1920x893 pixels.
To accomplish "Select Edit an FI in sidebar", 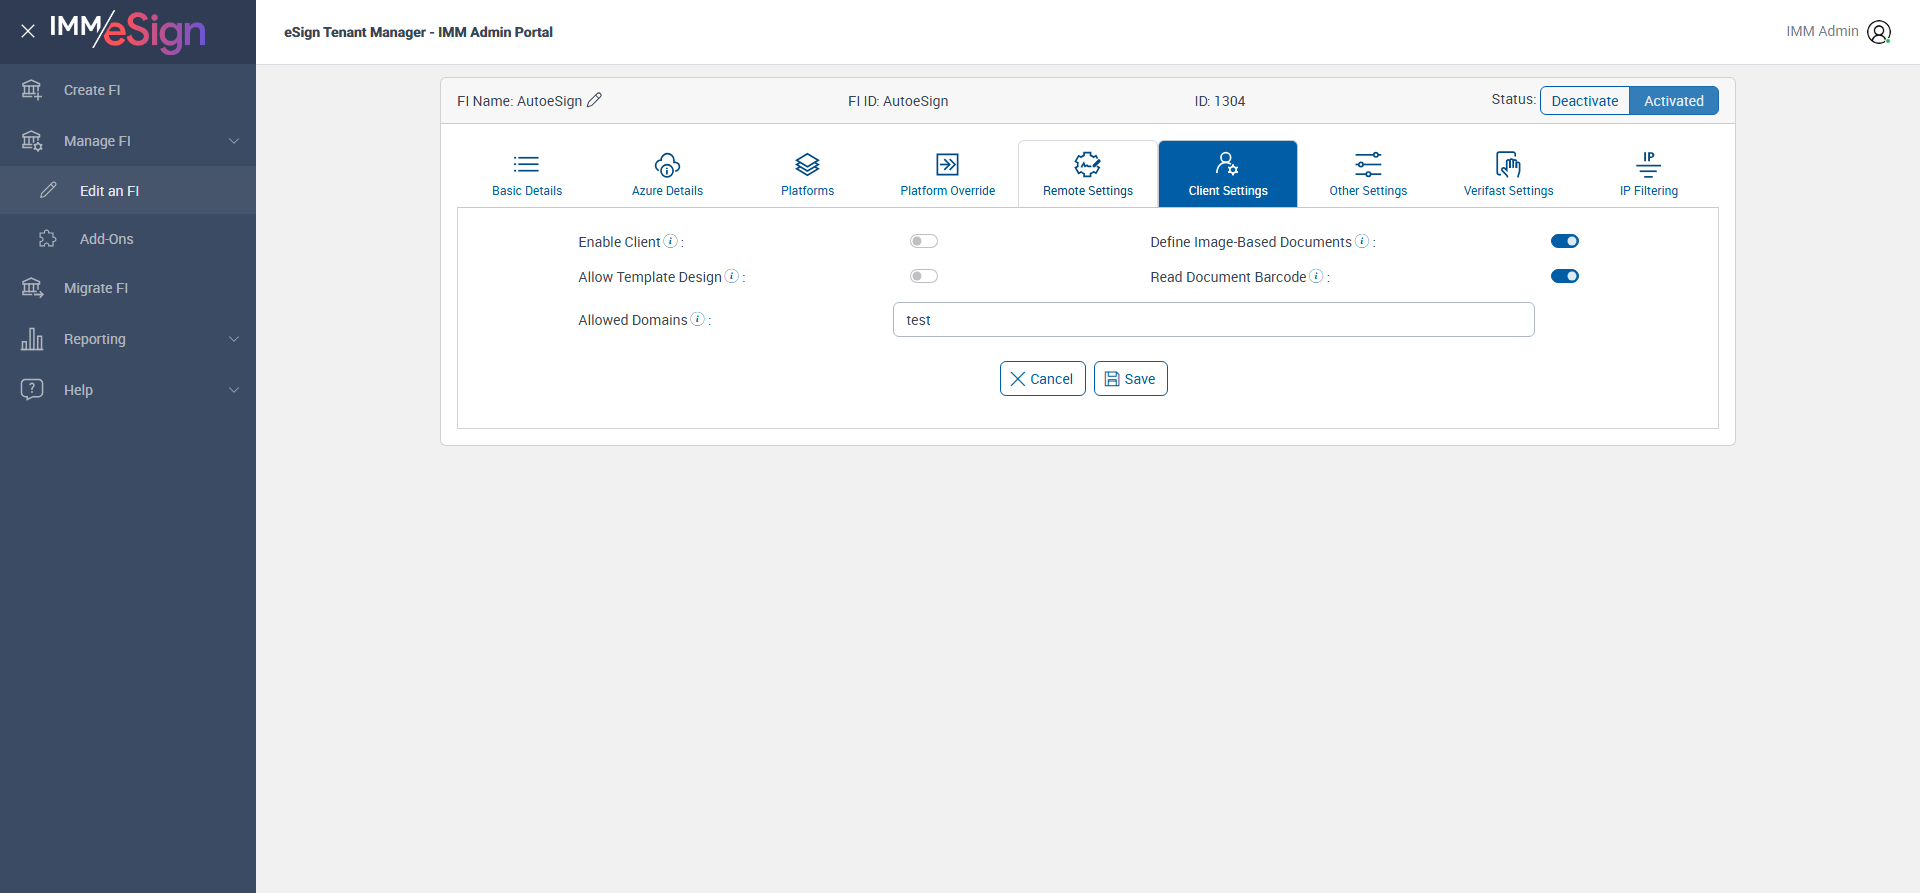I will [x=128, y=190].
